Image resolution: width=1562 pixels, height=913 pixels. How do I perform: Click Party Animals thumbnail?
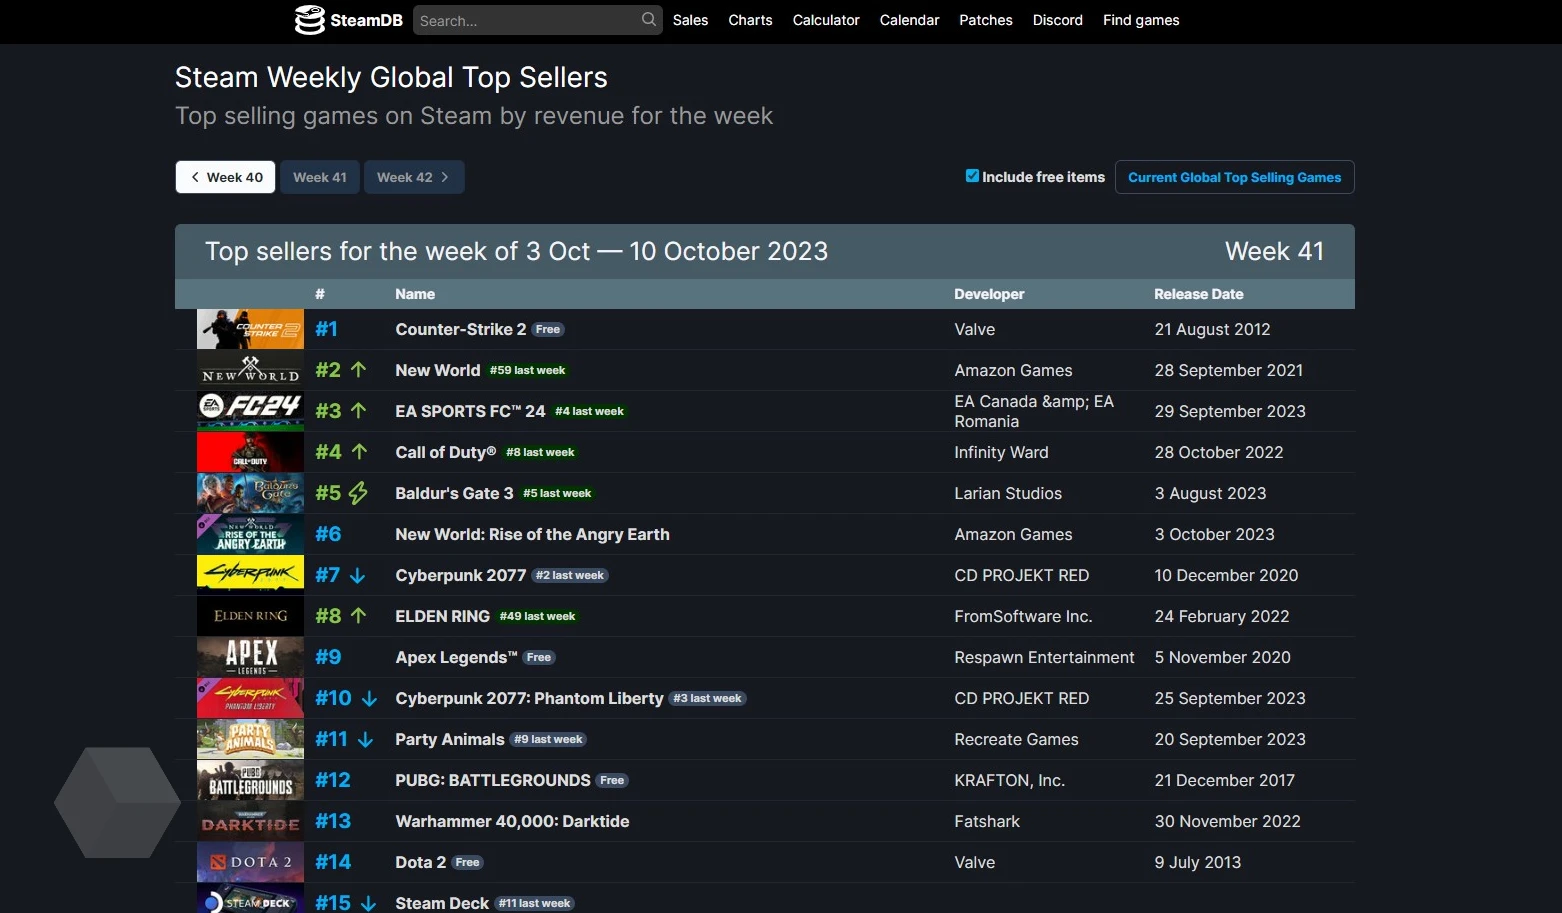[250, 739]
